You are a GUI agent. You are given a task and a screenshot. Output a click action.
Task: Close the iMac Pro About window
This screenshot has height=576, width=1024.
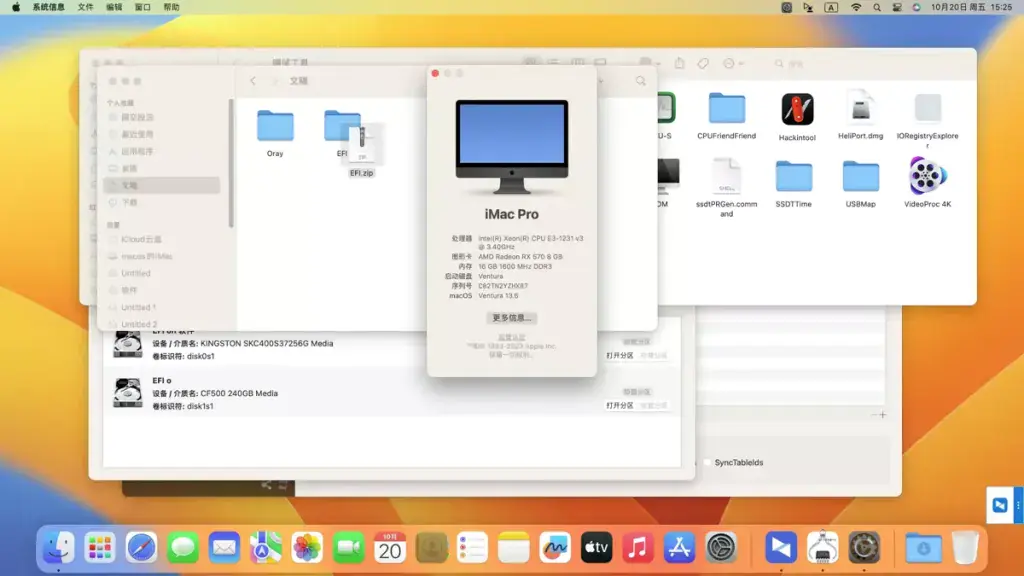click(x=435, y=73)
